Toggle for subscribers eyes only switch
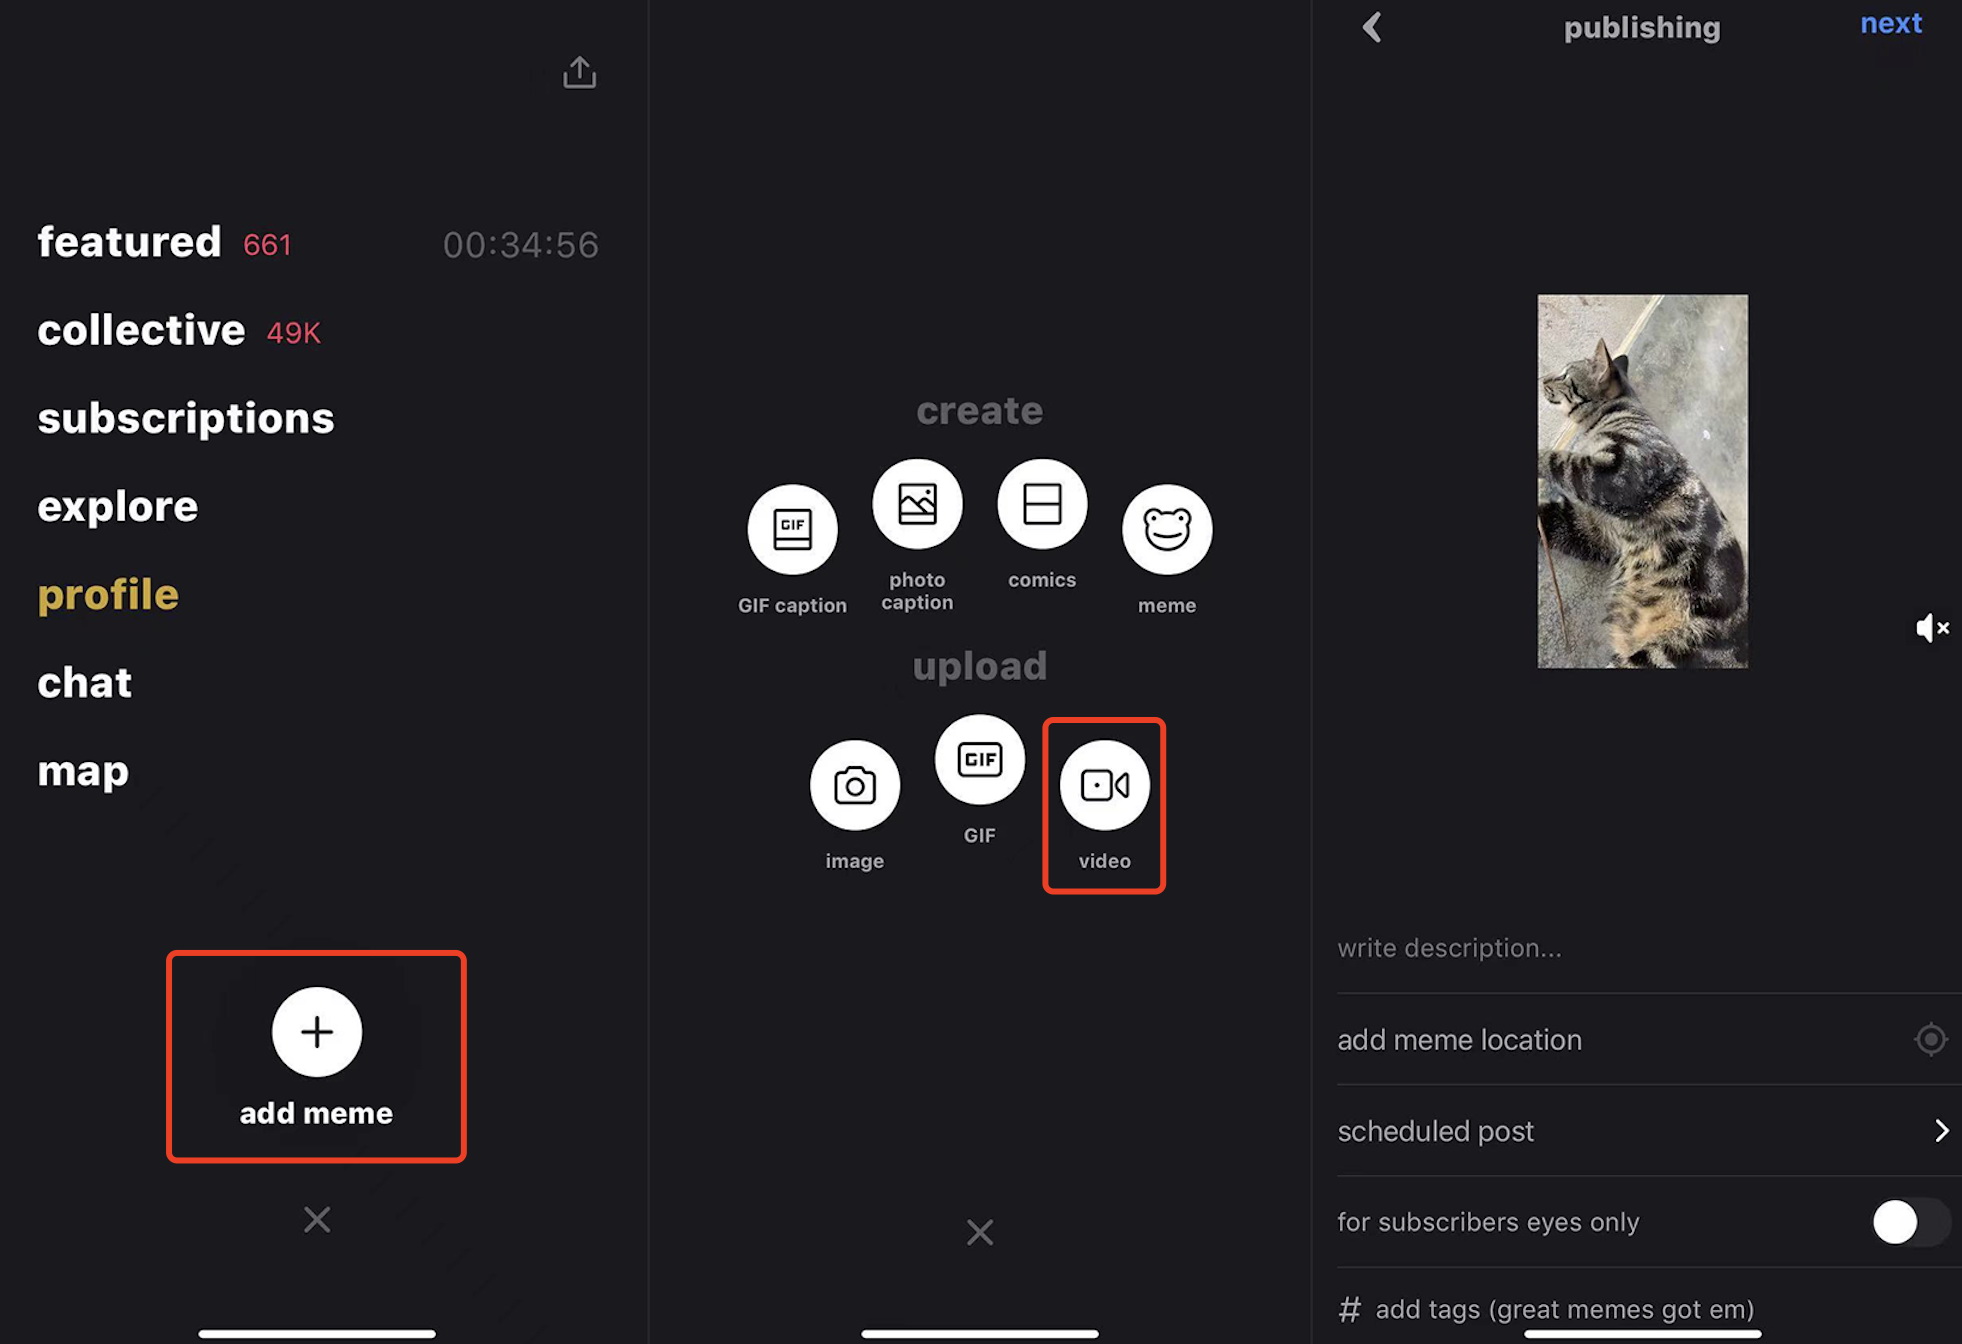This screenshot has height=1344, width=1962. (1908, 1222)
